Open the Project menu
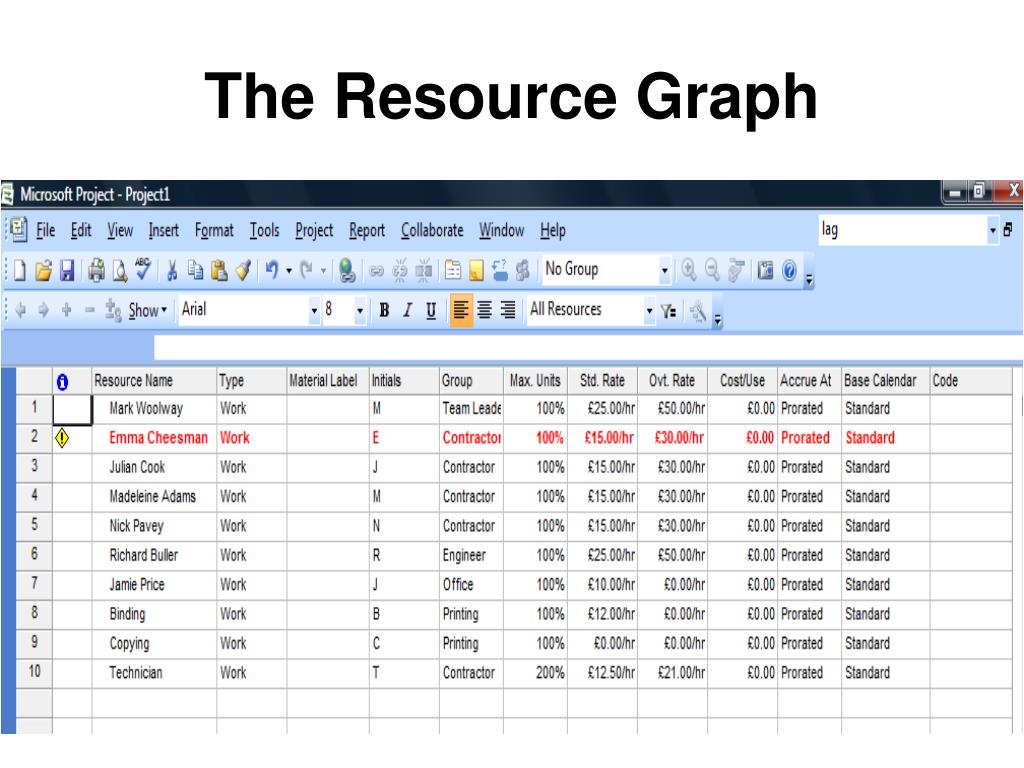The image size is (1024, 768). [314, 231]
